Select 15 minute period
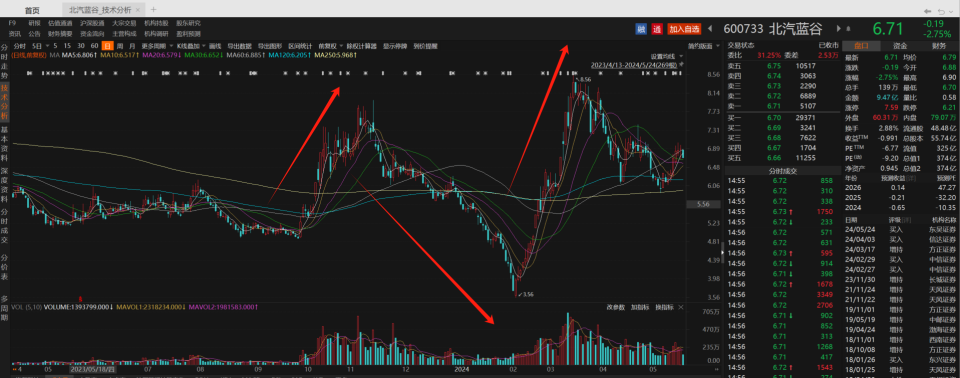The image size is (960, 378). (67, 46)
